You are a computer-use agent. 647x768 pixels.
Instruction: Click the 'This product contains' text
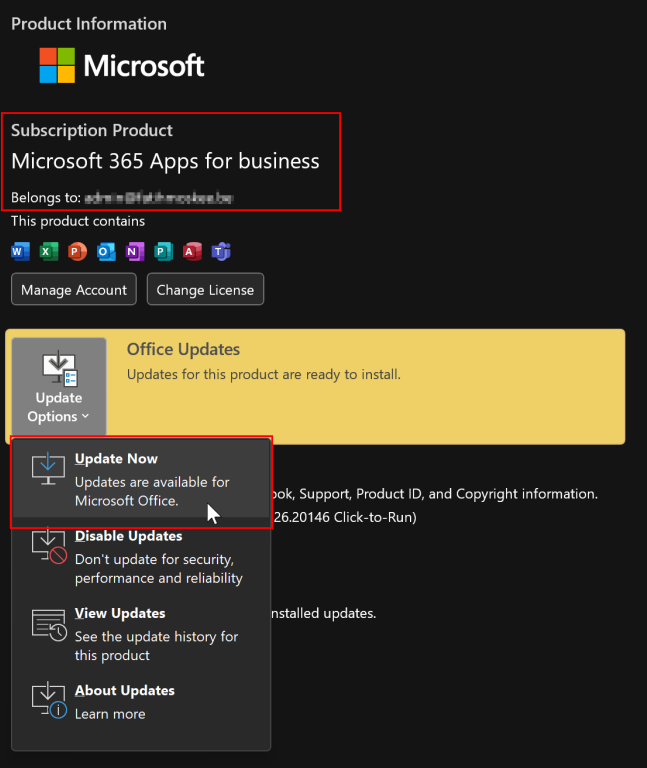point(78,221)
